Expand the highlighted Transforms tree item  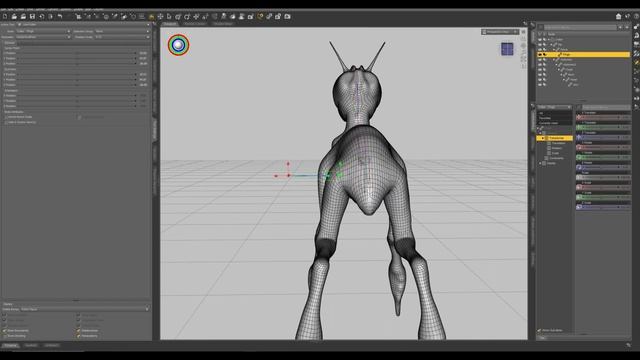542,138
